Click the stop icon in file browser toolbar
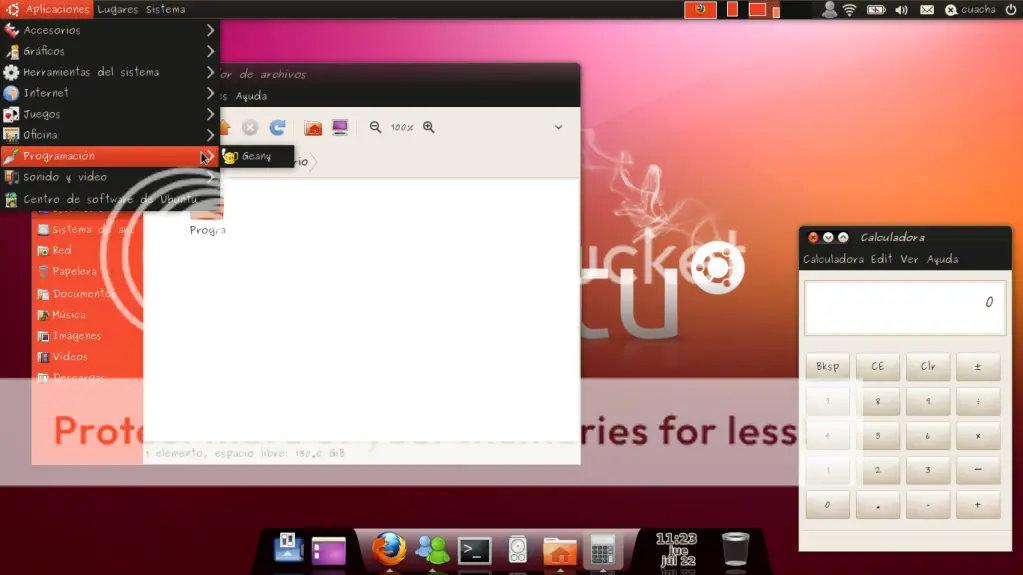 250,127
